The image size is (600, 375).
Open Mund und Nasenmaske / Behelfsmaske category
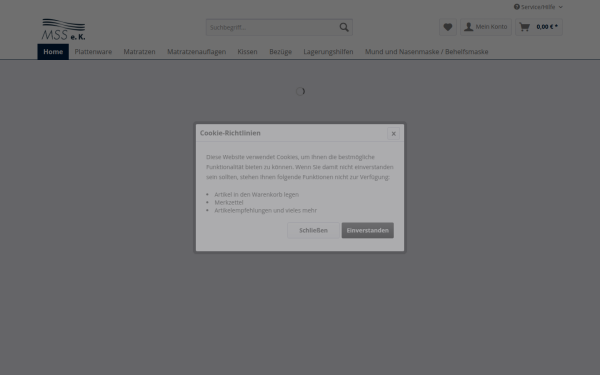click(426, 52)
